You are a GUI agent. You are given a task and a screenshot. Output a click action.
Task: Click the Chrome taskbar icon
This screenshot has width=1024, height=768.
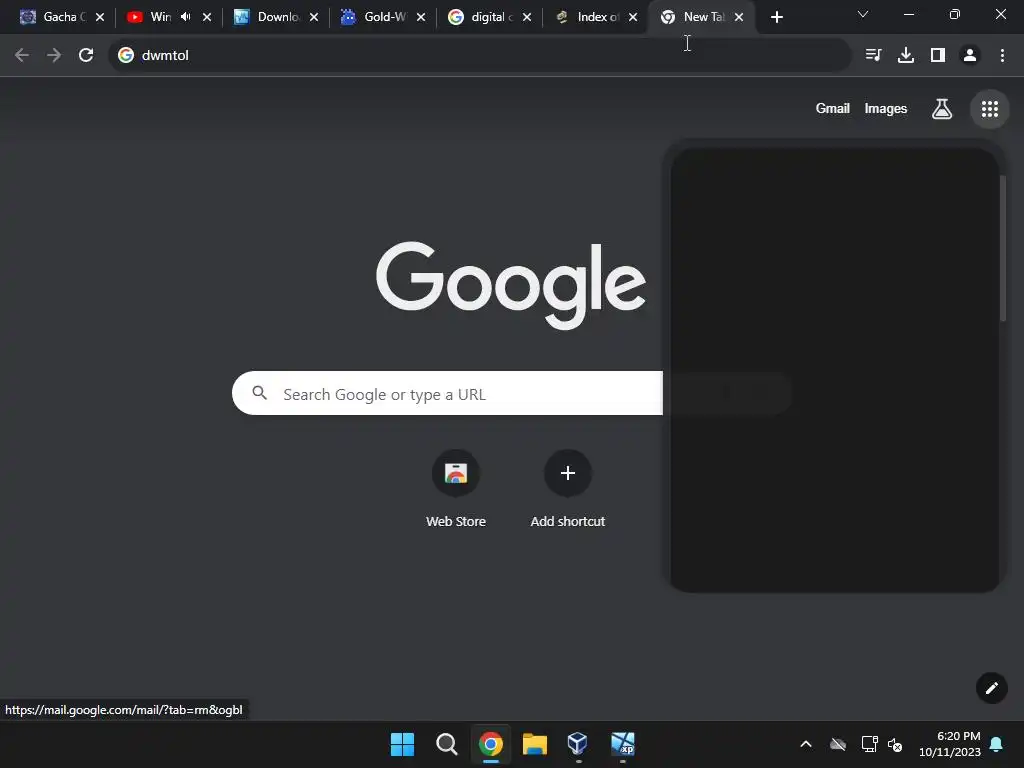[490, 744]
